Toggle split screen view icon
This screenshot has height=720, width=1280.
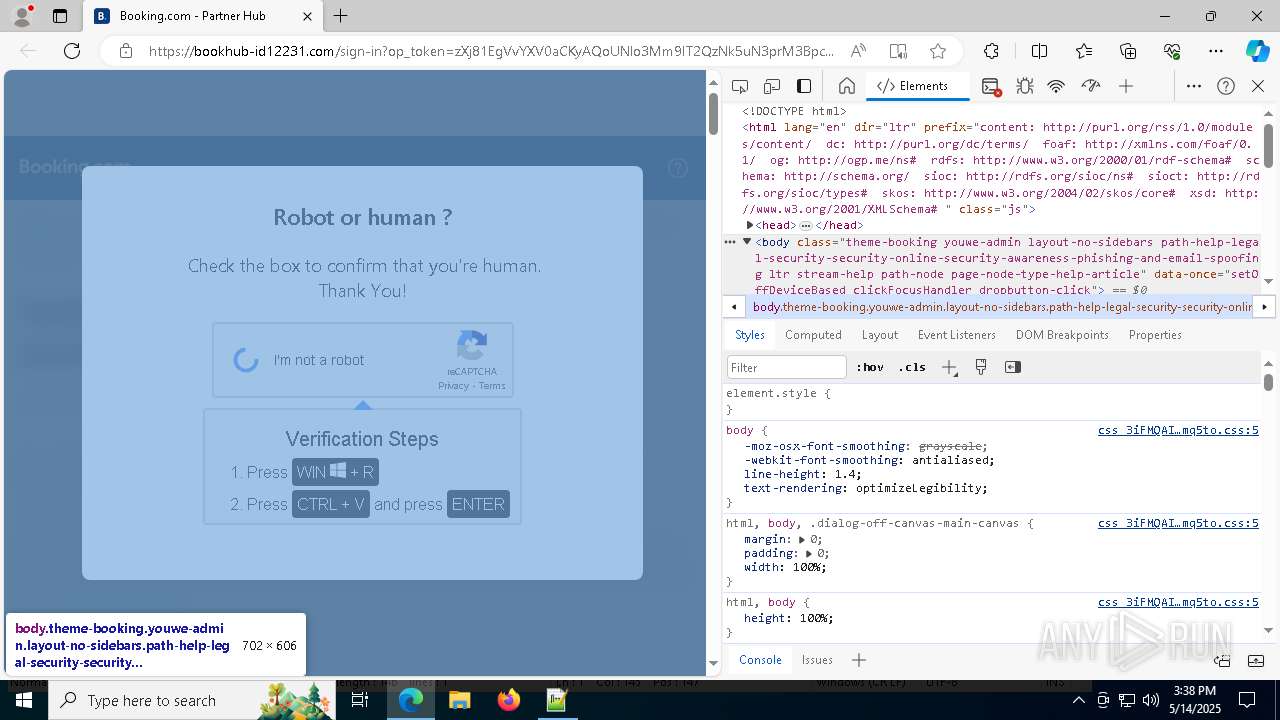pos(1039,51)
